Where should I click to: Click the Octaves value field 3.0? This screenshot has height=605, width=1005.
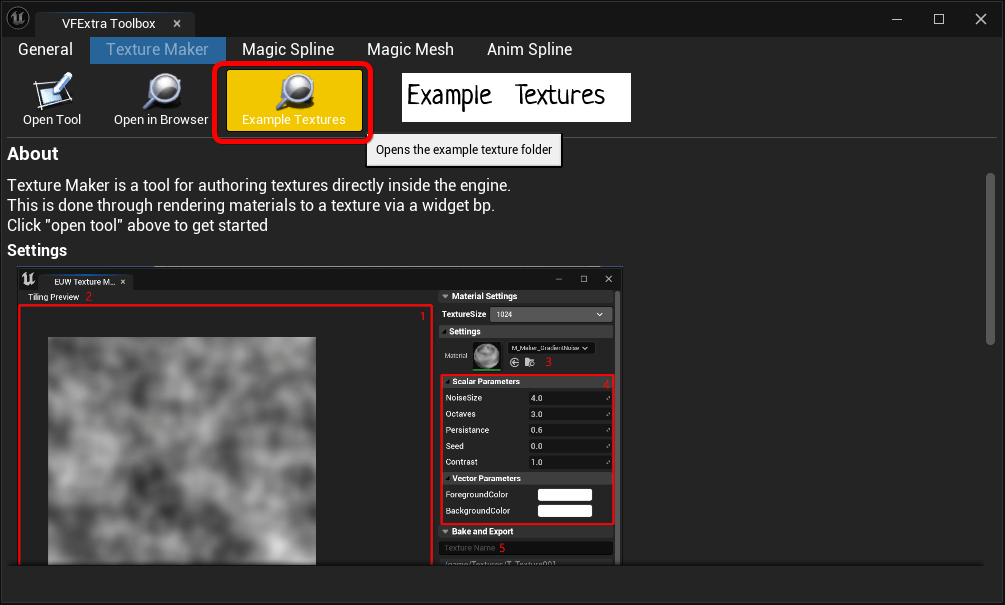(569, 414)
